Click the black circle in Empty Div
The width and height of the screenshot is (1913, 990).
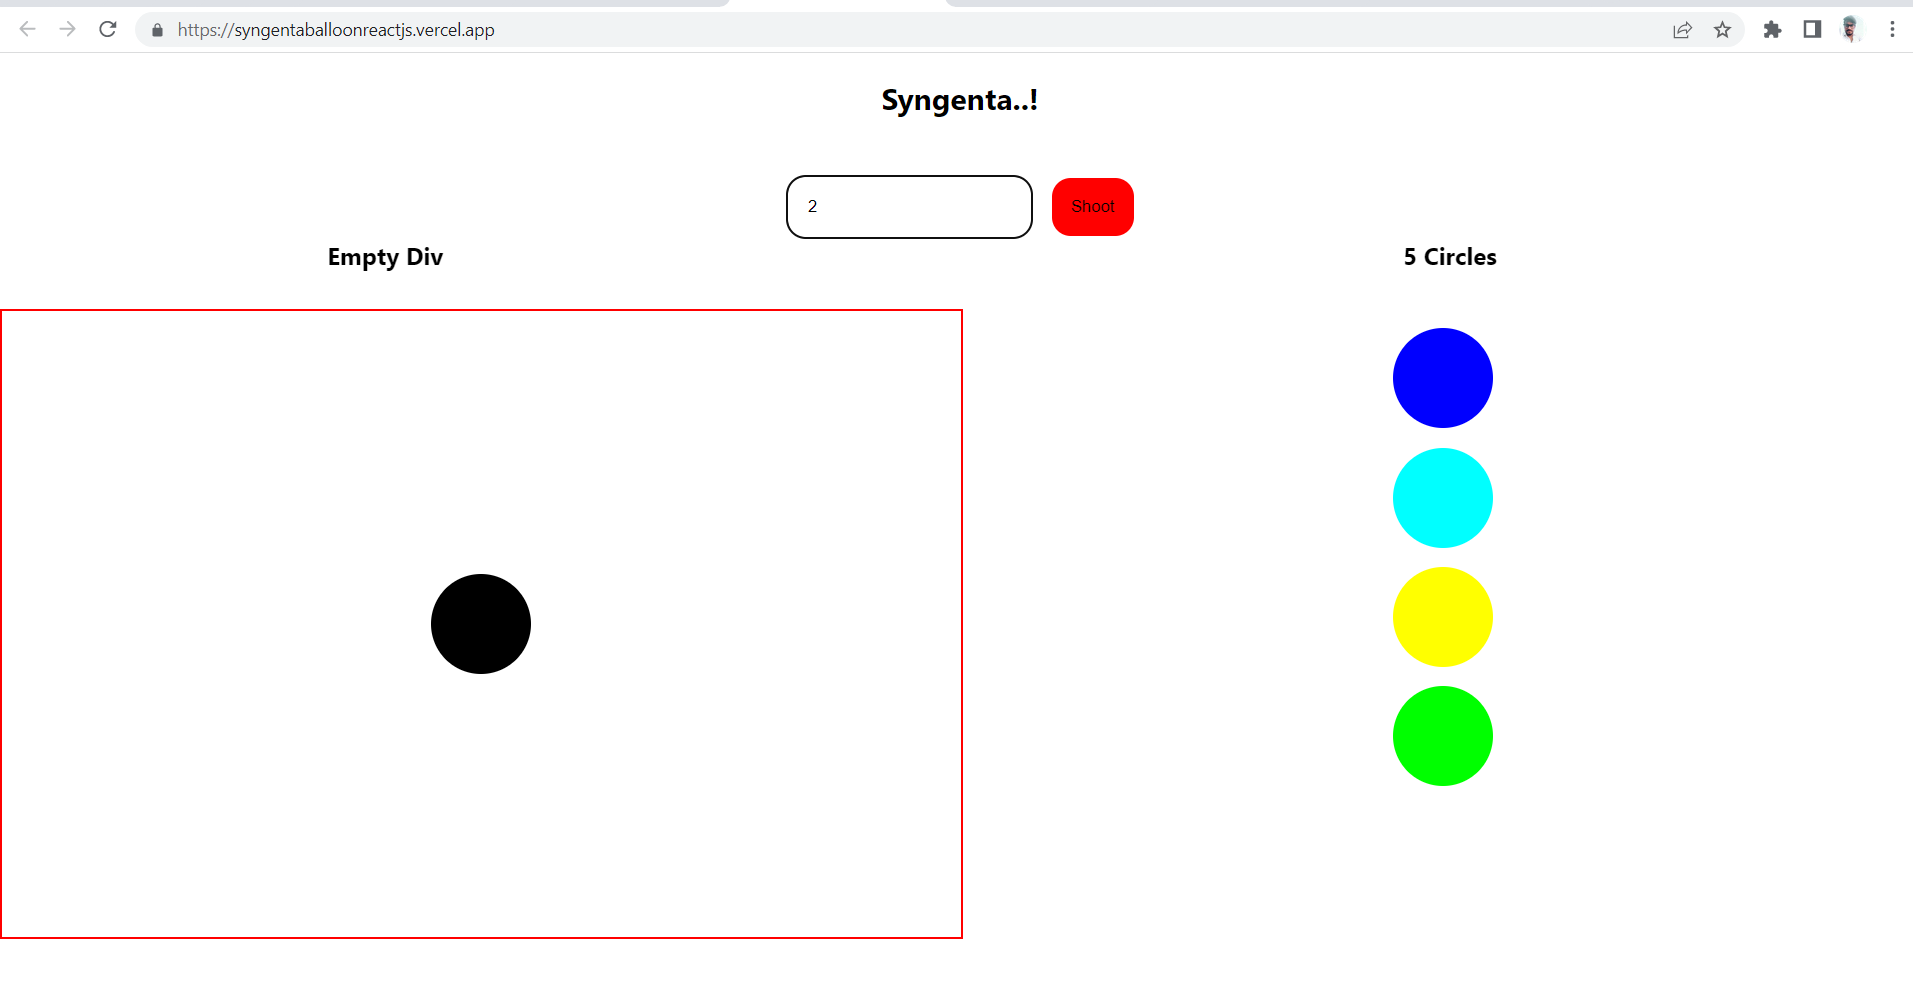(481, 624)
